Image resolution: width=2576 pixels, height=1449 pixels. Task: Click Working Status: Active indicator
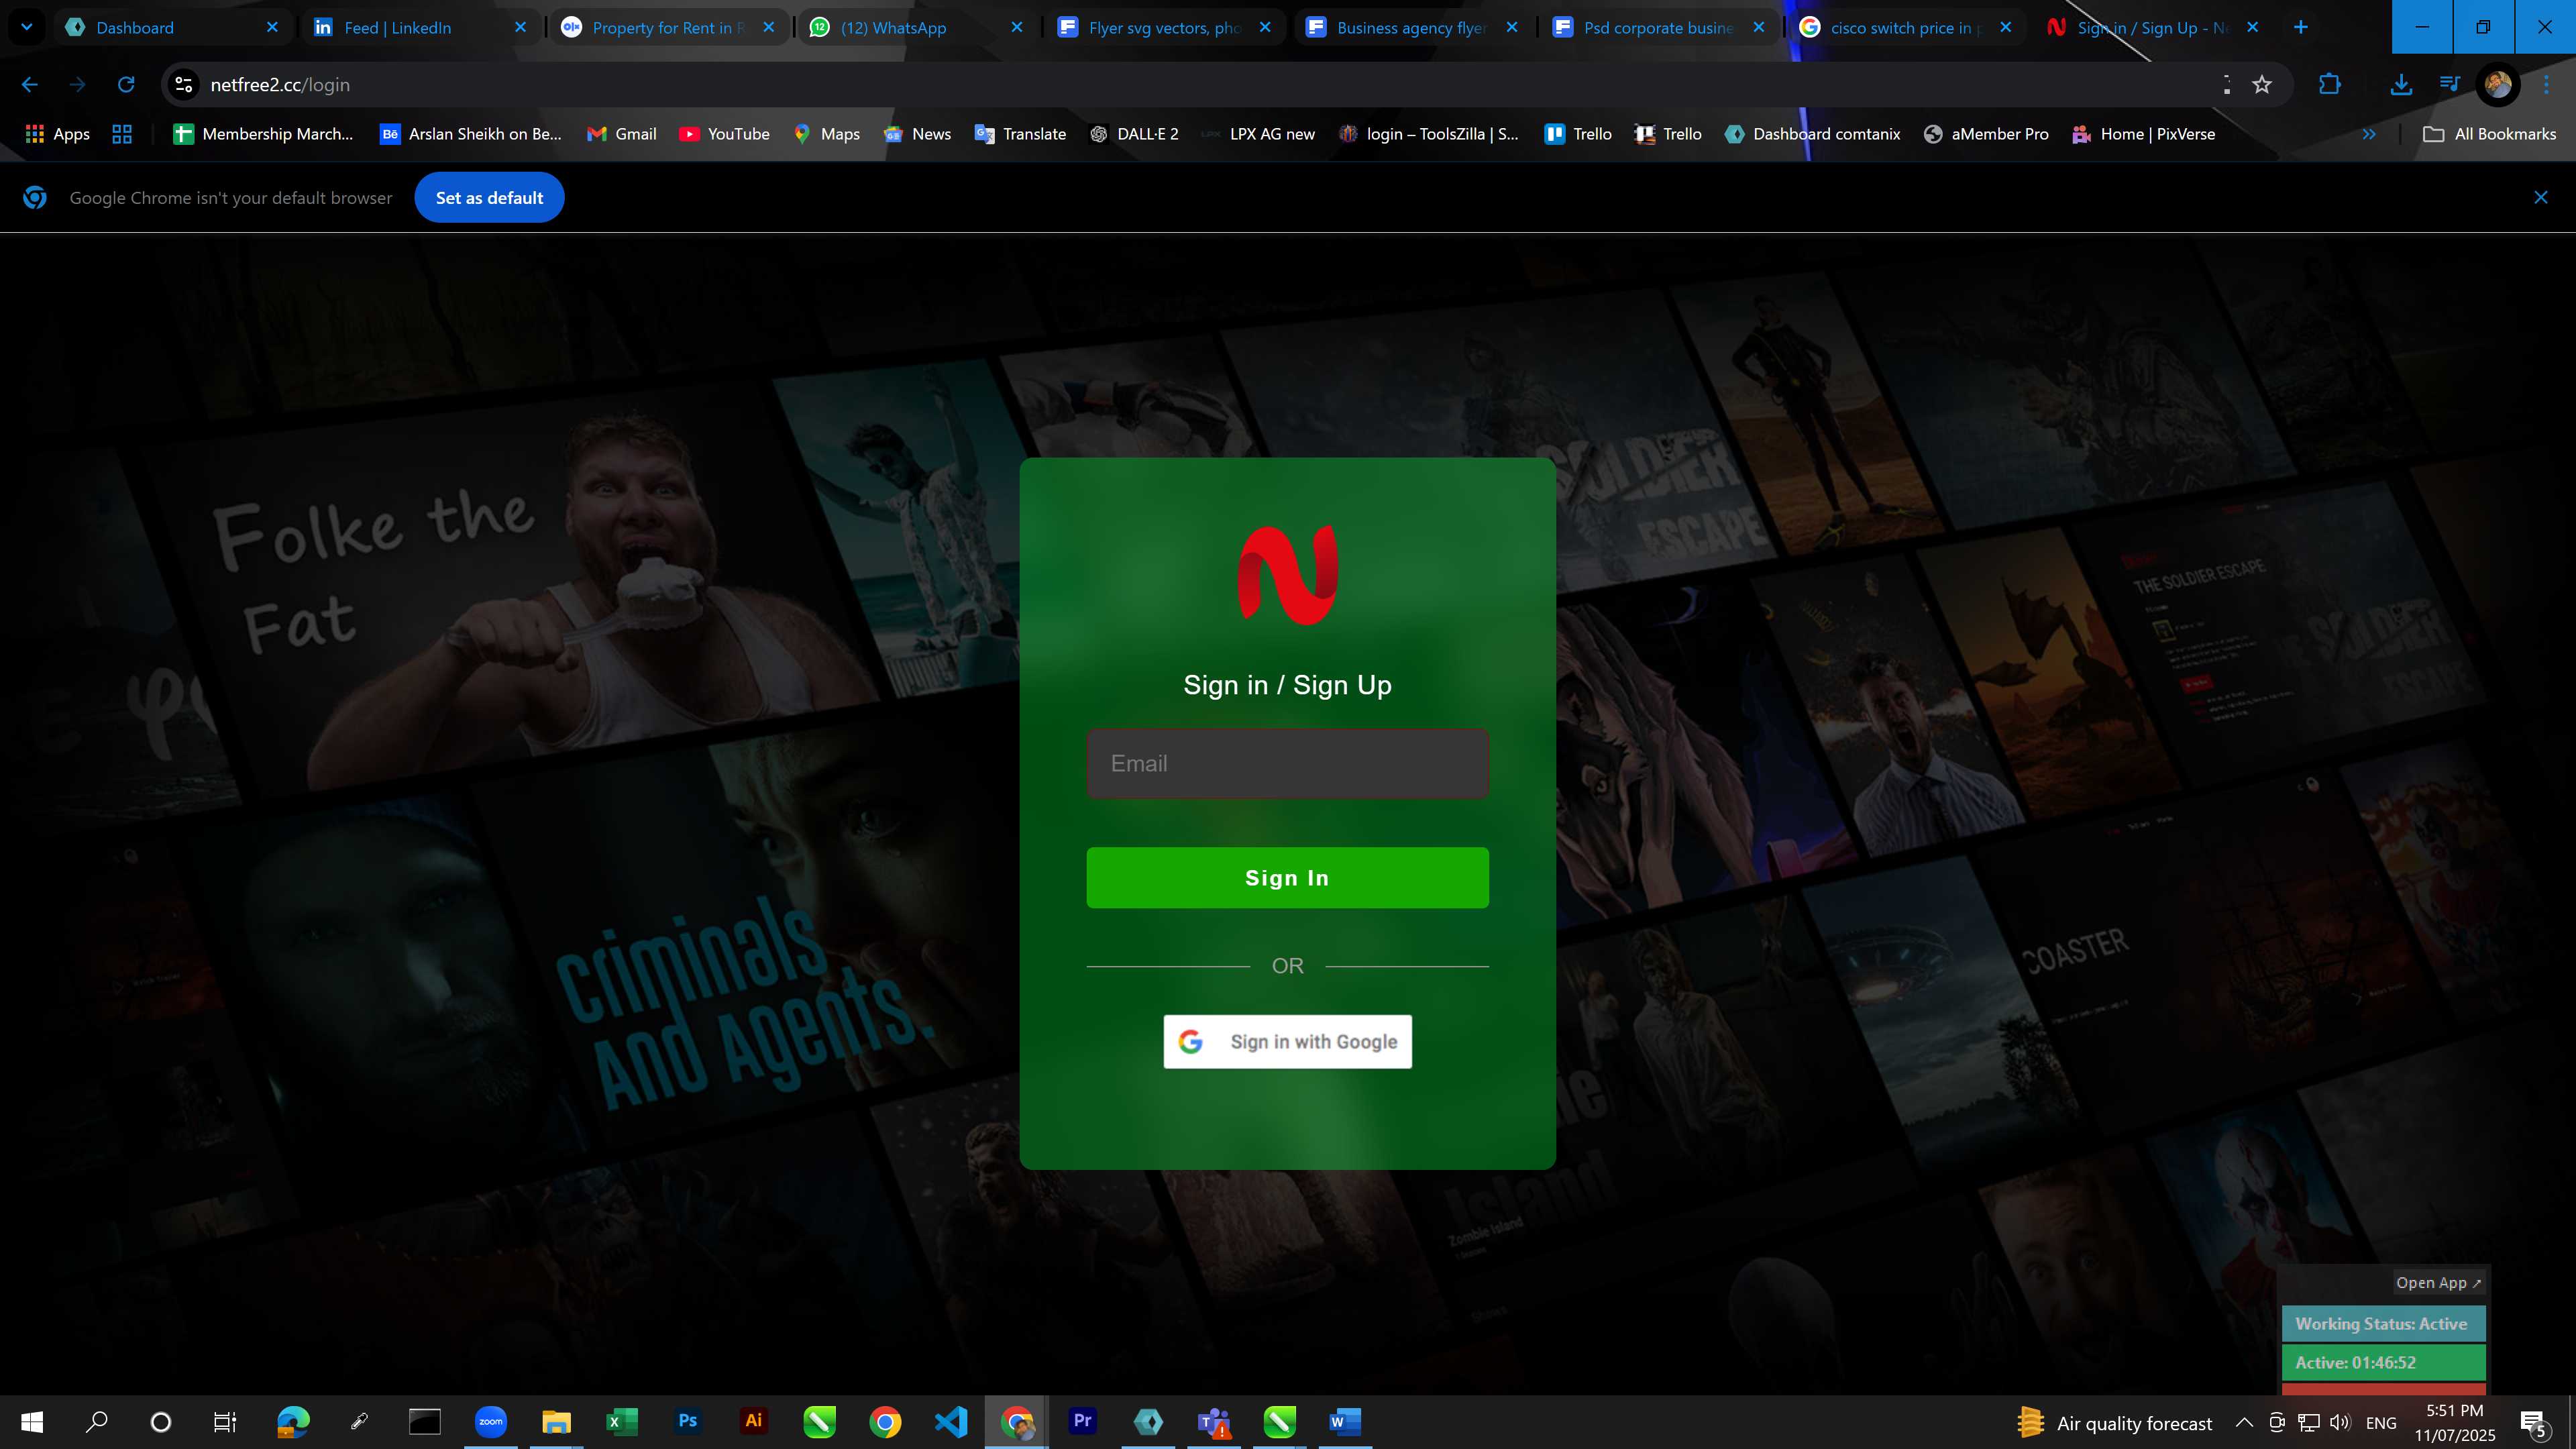[x=2383, y=1323]
